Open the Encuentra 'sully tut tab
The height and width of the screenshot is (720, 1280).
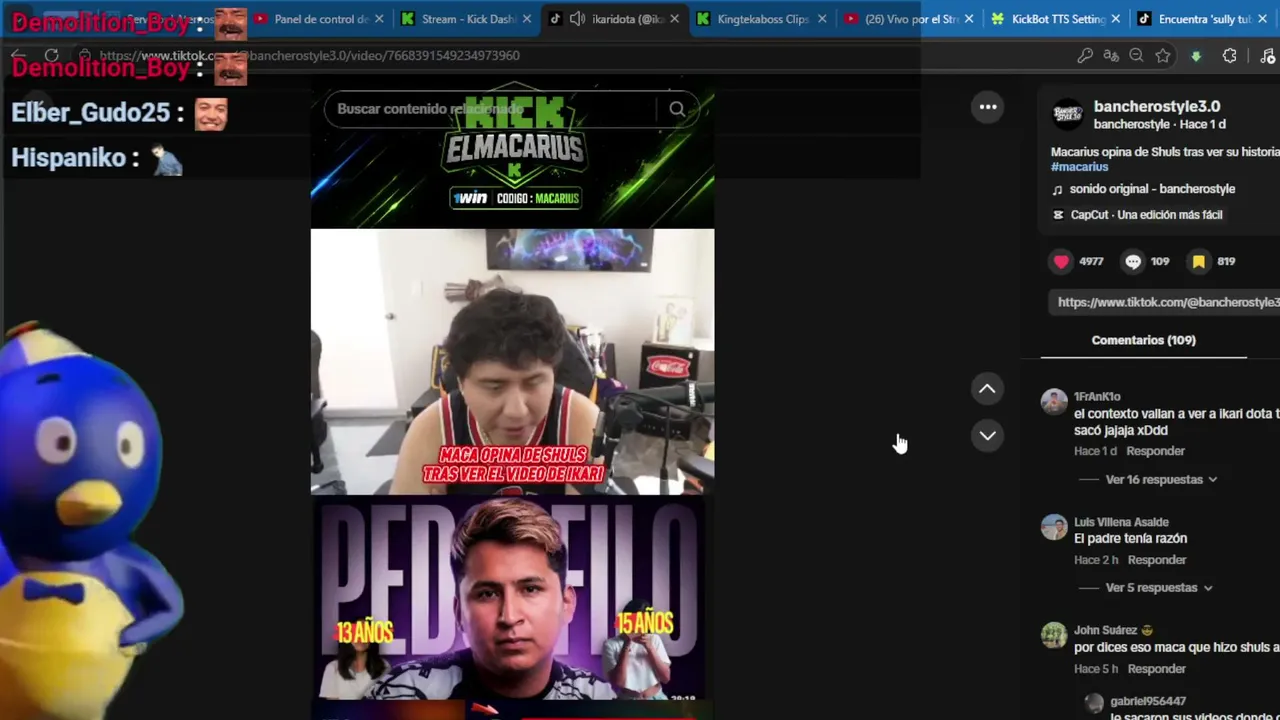coord(1205,19)
